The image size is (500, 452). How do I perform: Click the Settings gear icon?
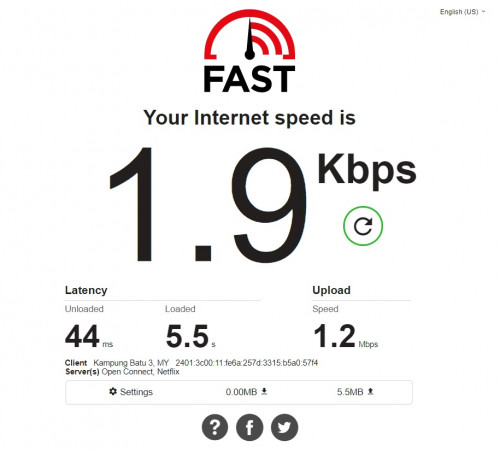(x=113, y=391)
